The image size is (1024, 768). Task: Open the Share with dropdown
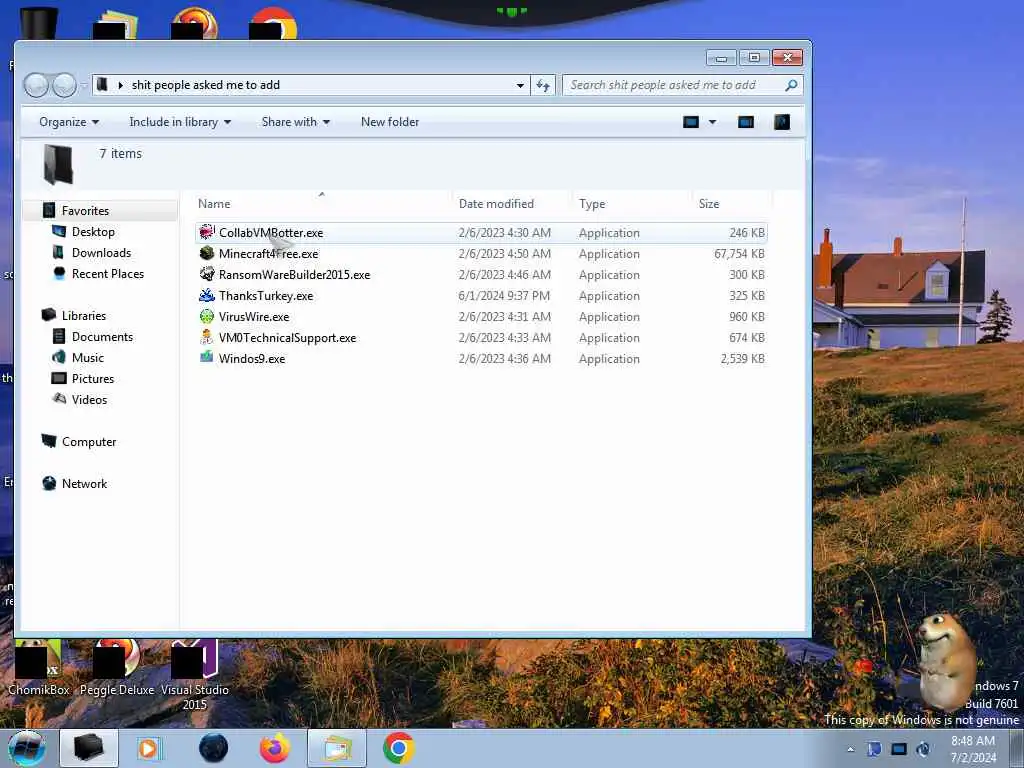[295, 122]
